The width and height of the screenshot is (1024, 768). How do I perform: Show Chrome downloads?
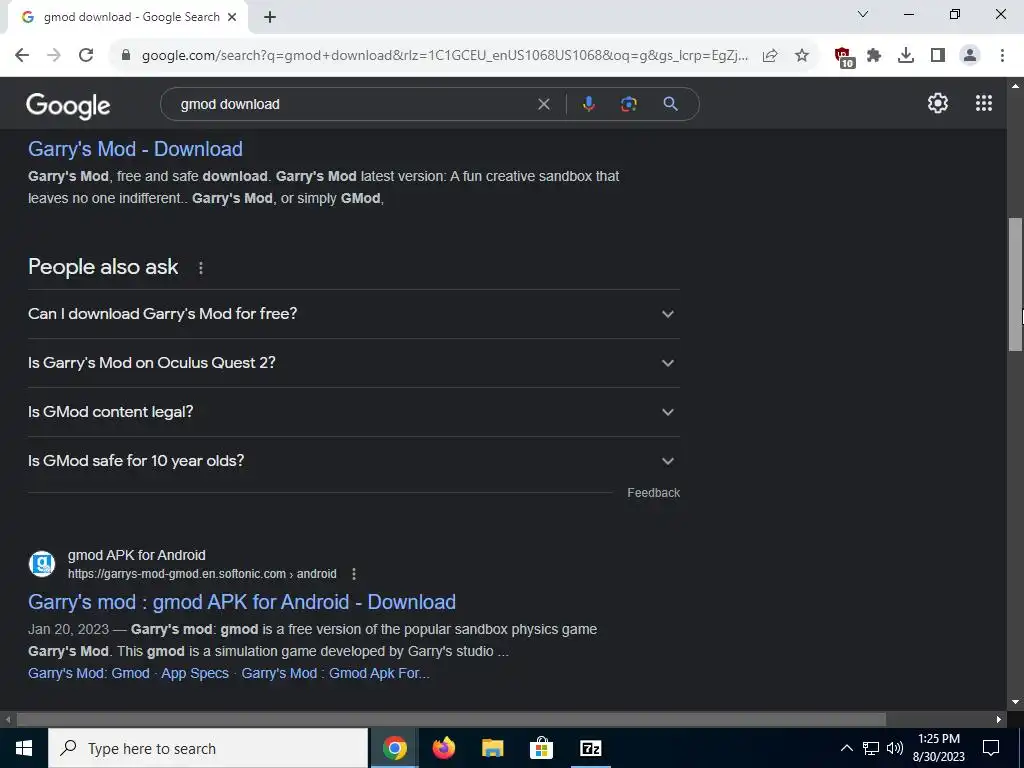coord(905,56)
